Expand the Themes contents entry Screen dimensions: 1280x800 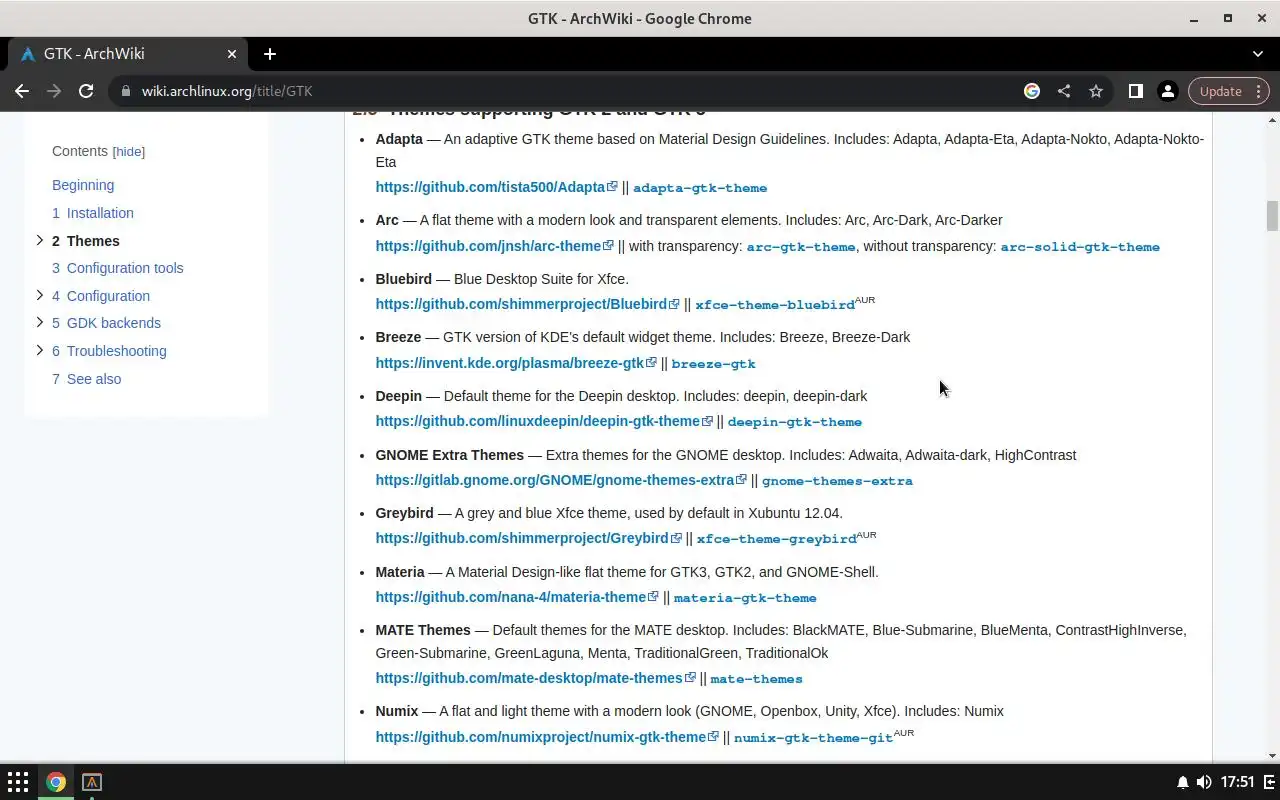(39, 240)
